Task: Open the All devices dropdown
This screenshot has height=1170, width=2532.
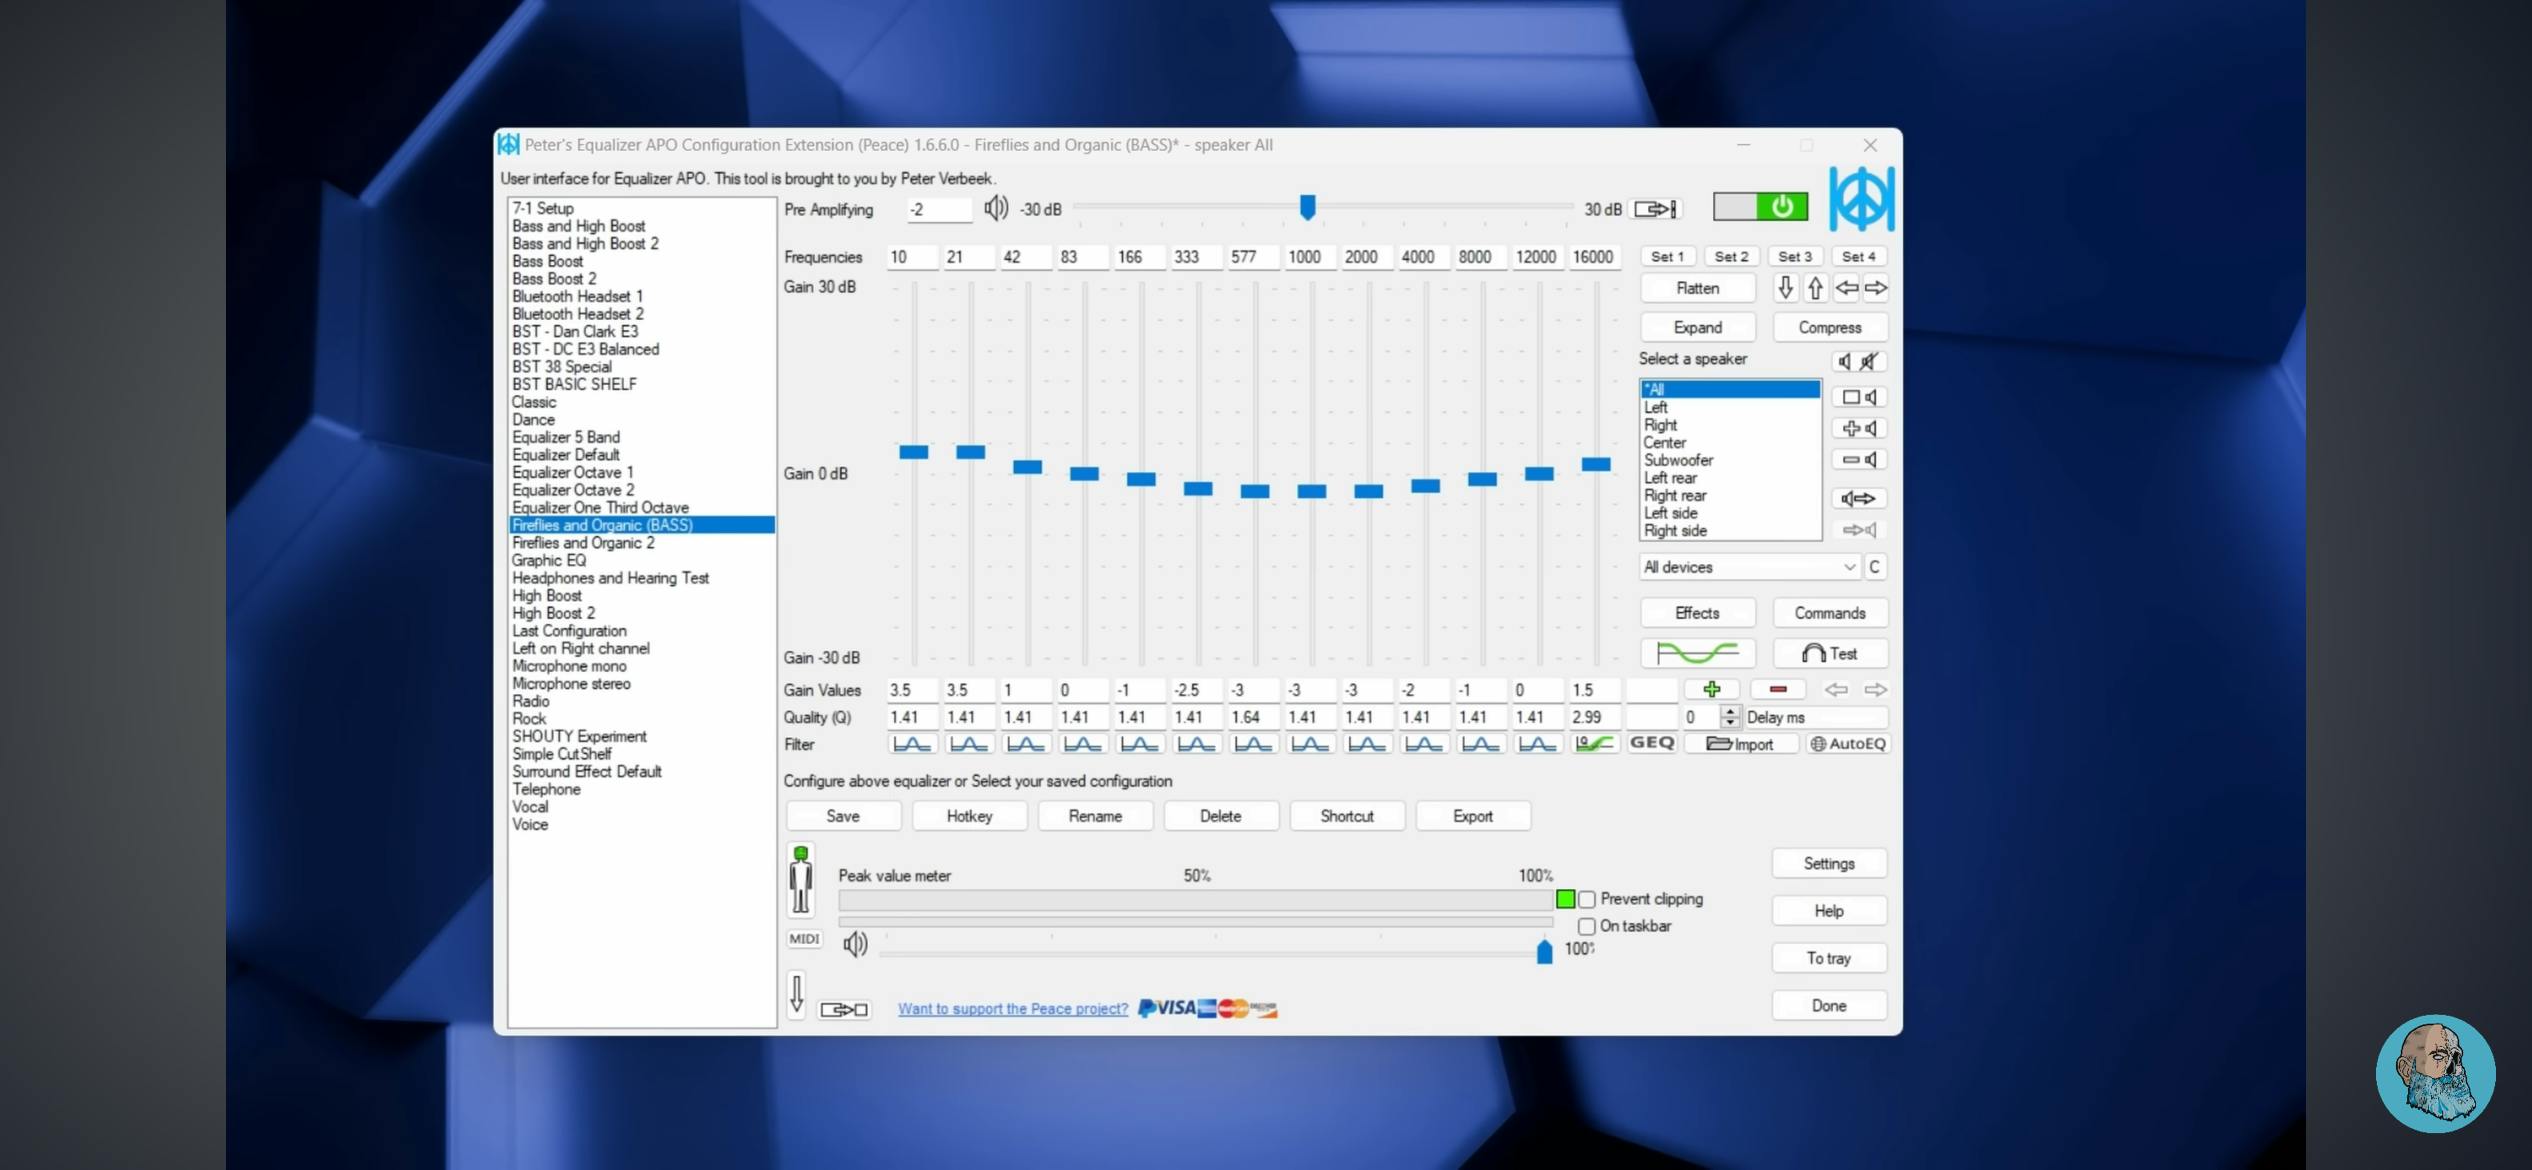Action: click(1749, 567)
